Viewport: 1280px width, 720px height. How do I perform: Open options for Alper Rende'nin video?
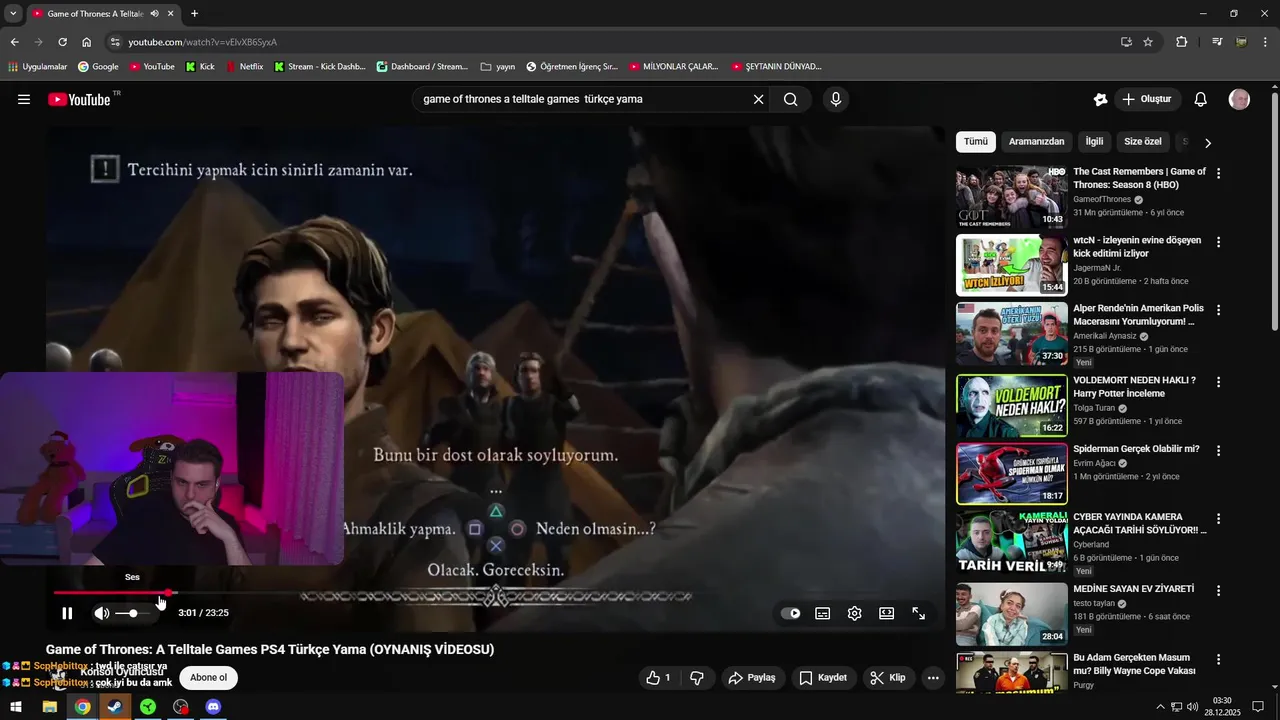click(1218, 310)
